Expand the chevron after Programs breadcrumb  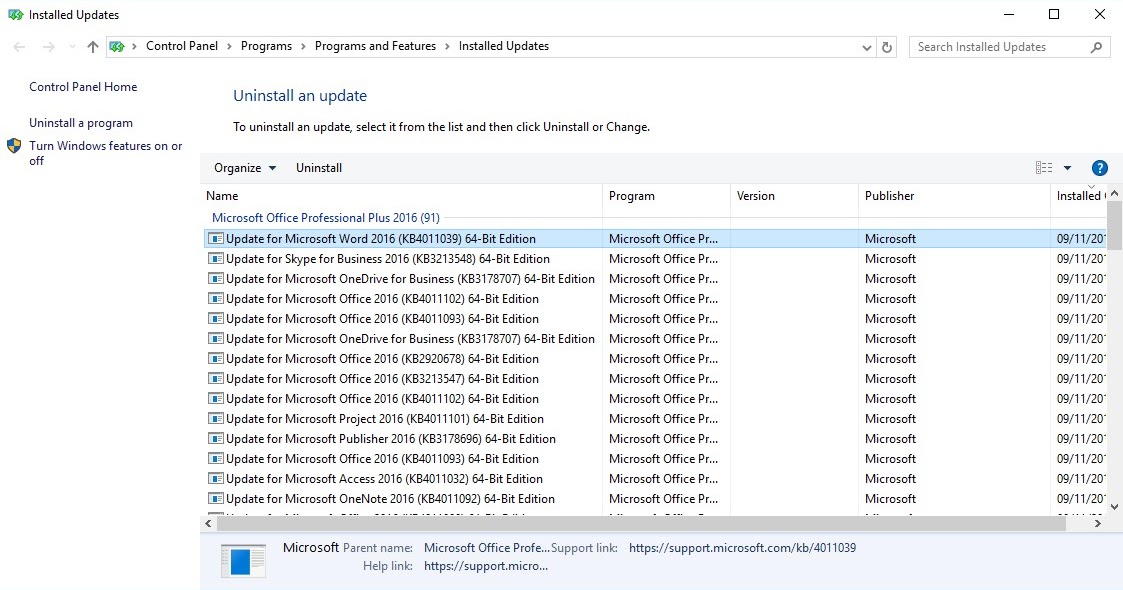coord(303,47)
